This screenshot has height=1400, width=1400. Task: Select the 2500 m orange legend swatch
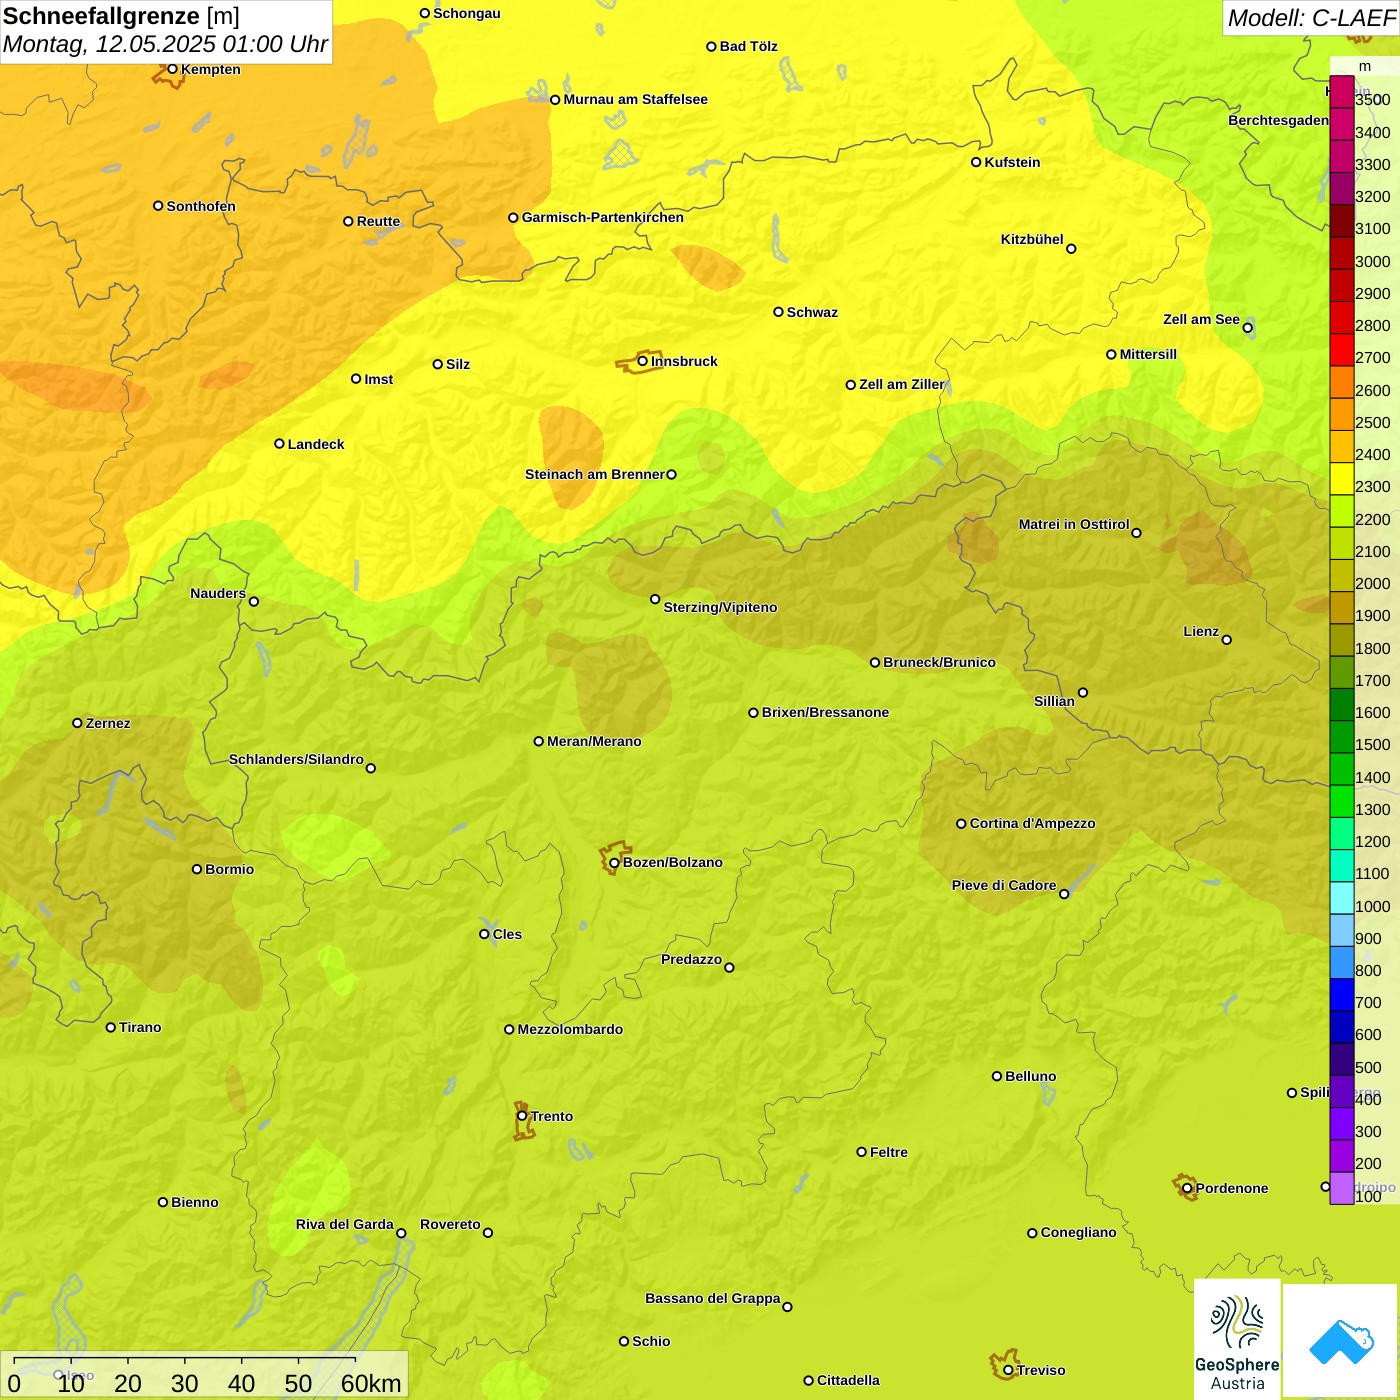click(x=1342, y=415)
